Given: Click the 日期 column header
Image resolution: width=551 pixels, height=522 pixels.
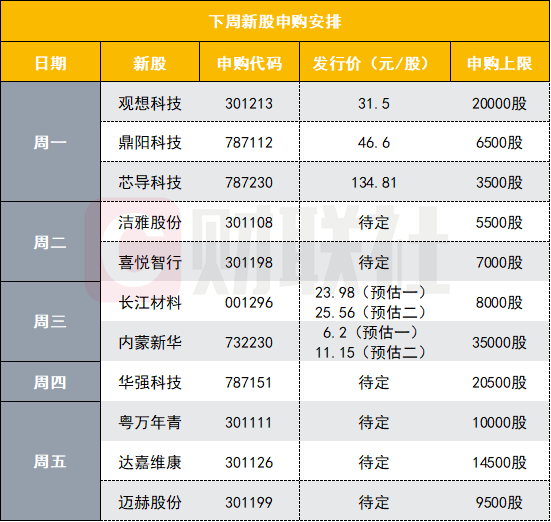Looking at the screenshot, I should [51, 62].
